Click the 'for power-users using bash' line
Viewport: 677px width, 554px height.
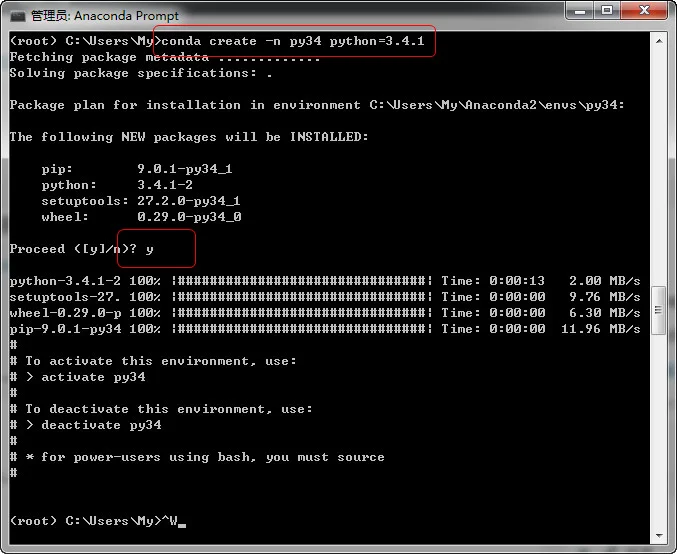click(x=197, y=457)
